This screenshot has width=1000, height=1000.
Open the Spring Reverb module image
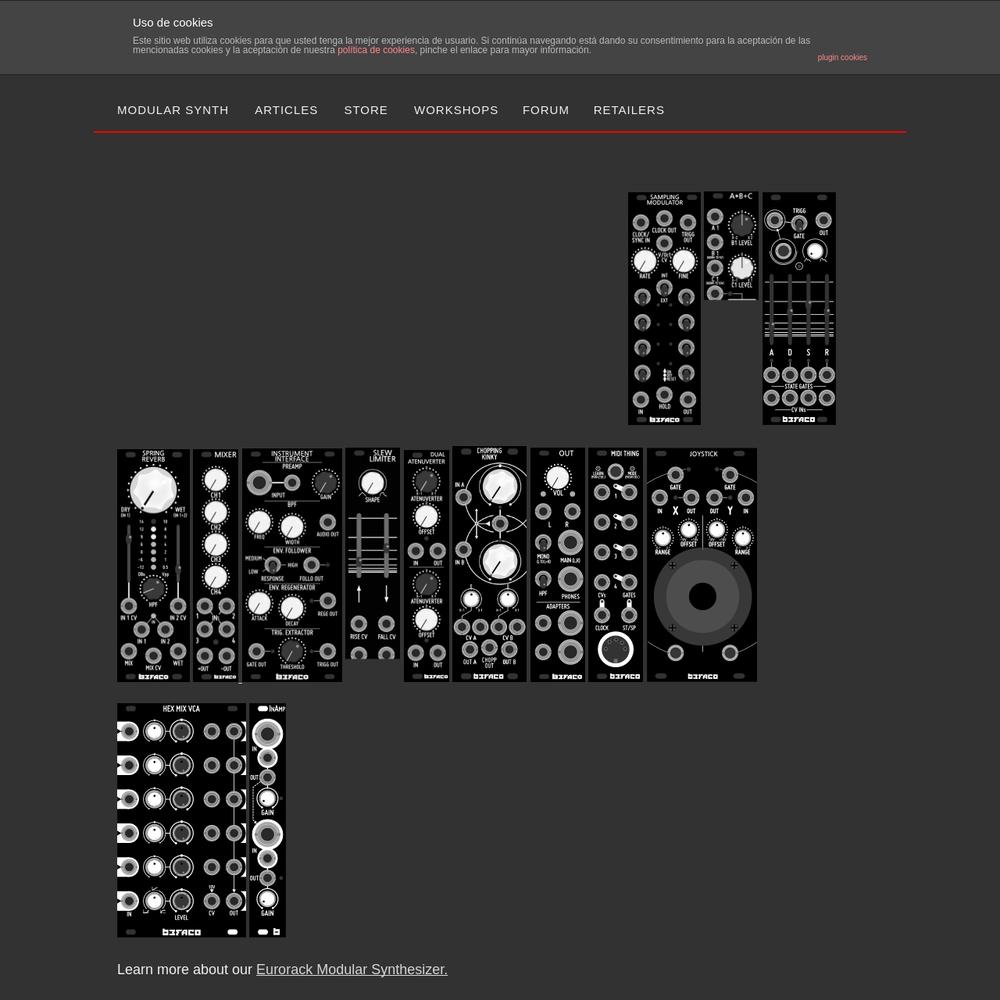click(x=153, y=565)
